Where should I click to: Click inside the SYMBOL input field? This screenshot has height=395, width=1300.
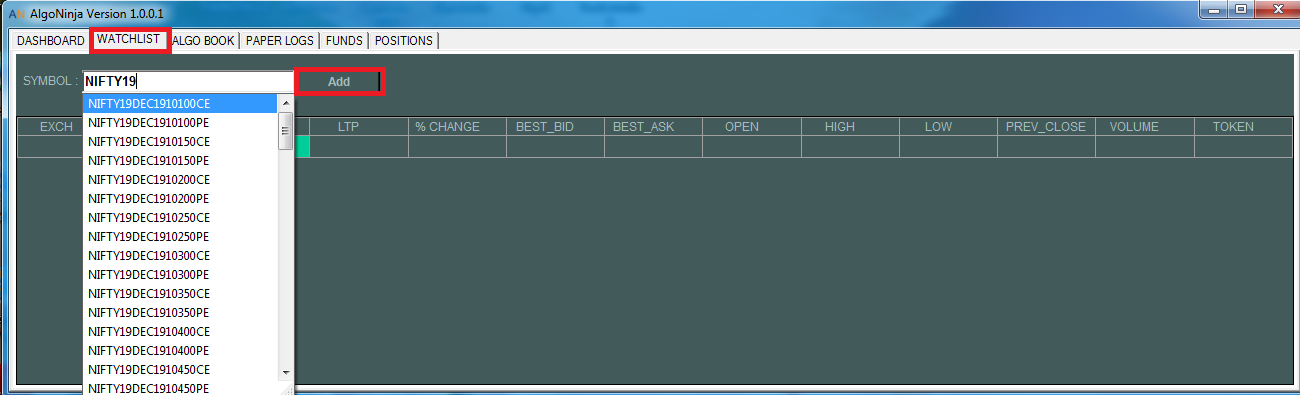(x=189, y=82)
